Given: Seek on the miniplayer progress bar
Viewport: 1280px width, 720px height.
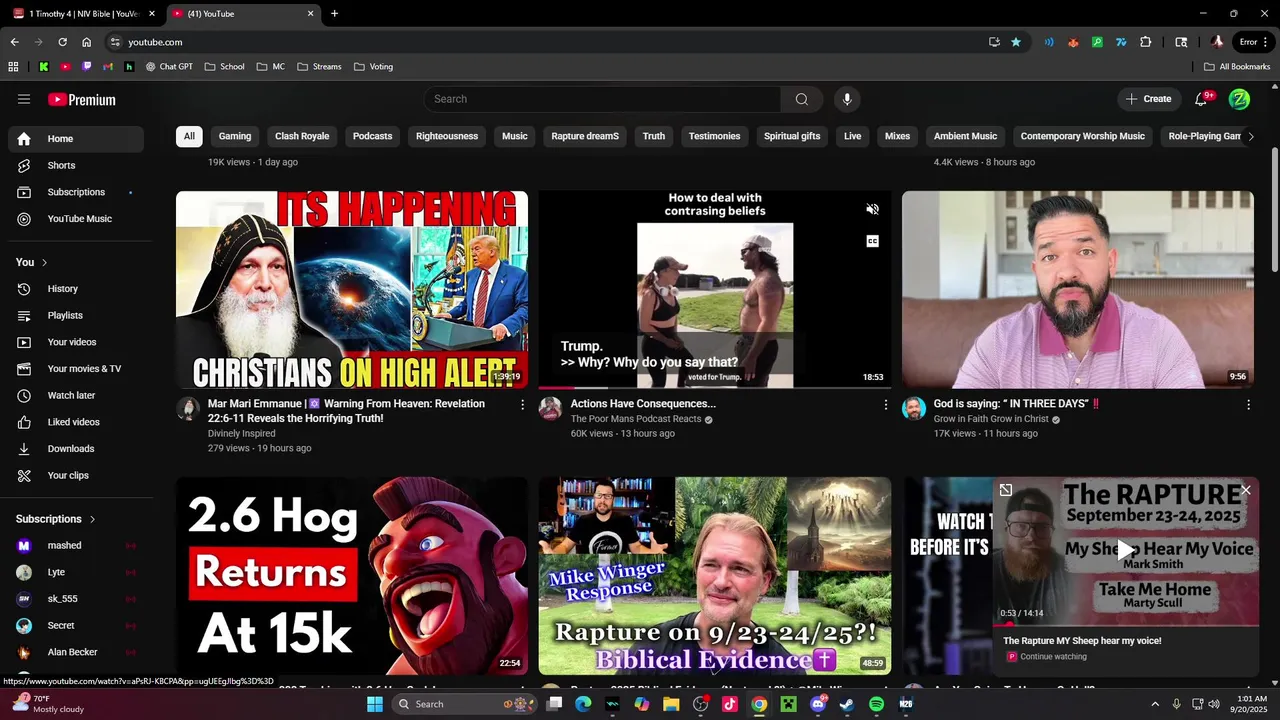Looking at the screenshot, I should point(1126,625).
